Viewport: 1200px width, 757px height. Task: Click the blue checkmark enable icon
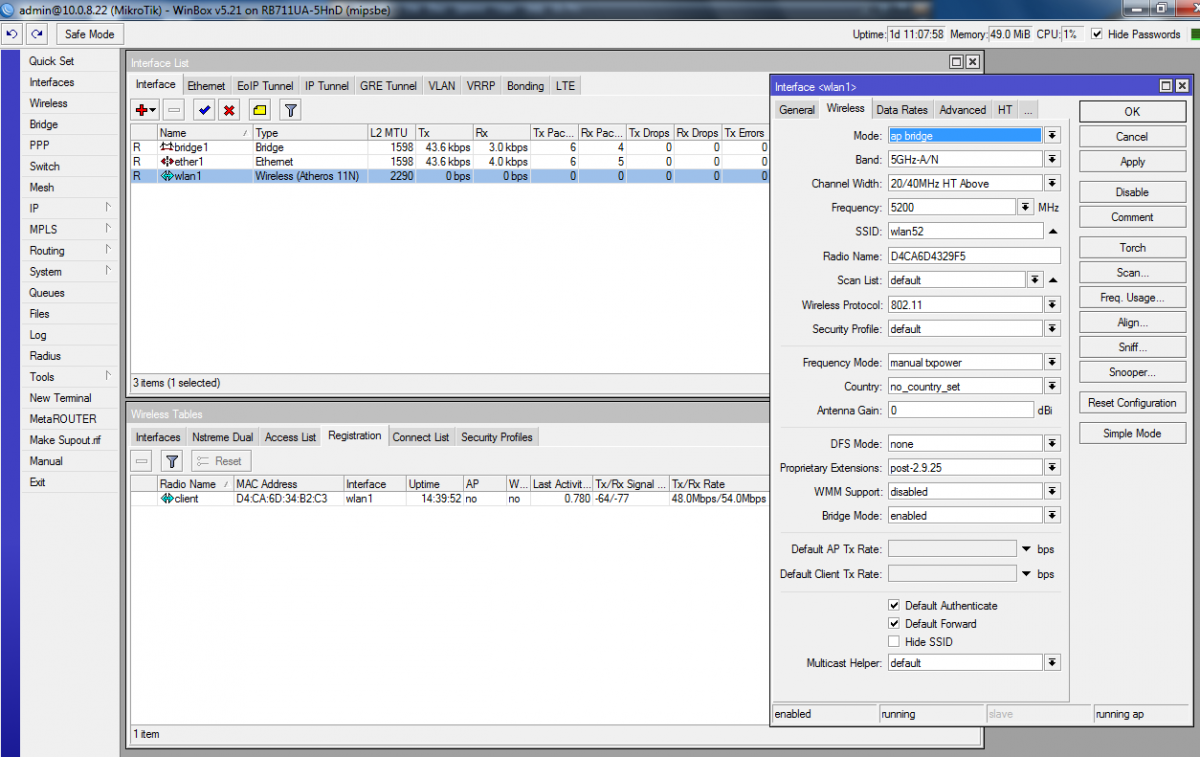pyautogui.click(x=204, y=110)
